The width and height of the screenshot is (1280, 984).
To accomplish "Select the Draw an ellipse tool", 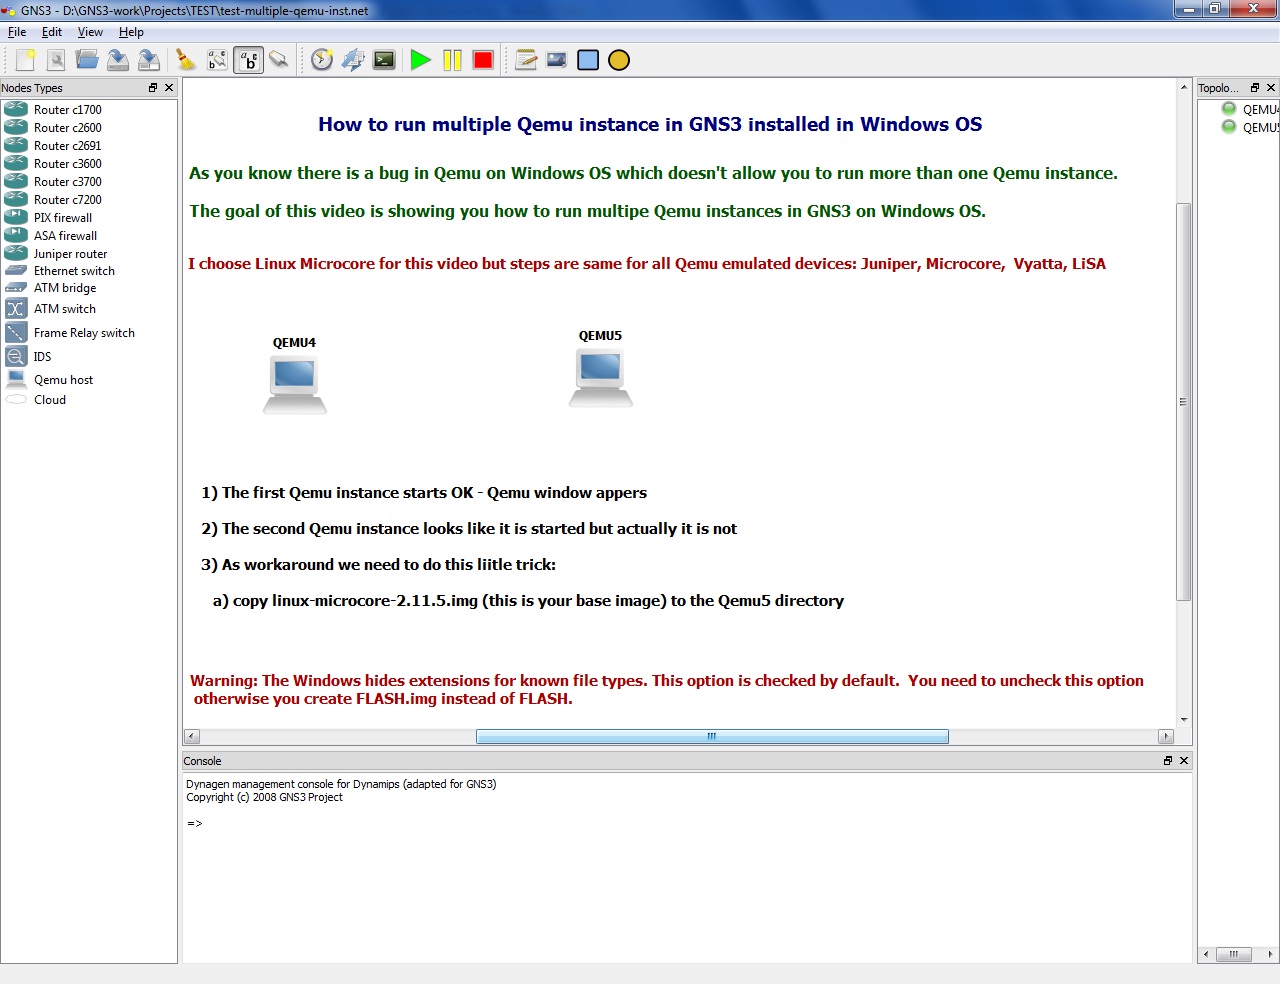I will (619, 60).
